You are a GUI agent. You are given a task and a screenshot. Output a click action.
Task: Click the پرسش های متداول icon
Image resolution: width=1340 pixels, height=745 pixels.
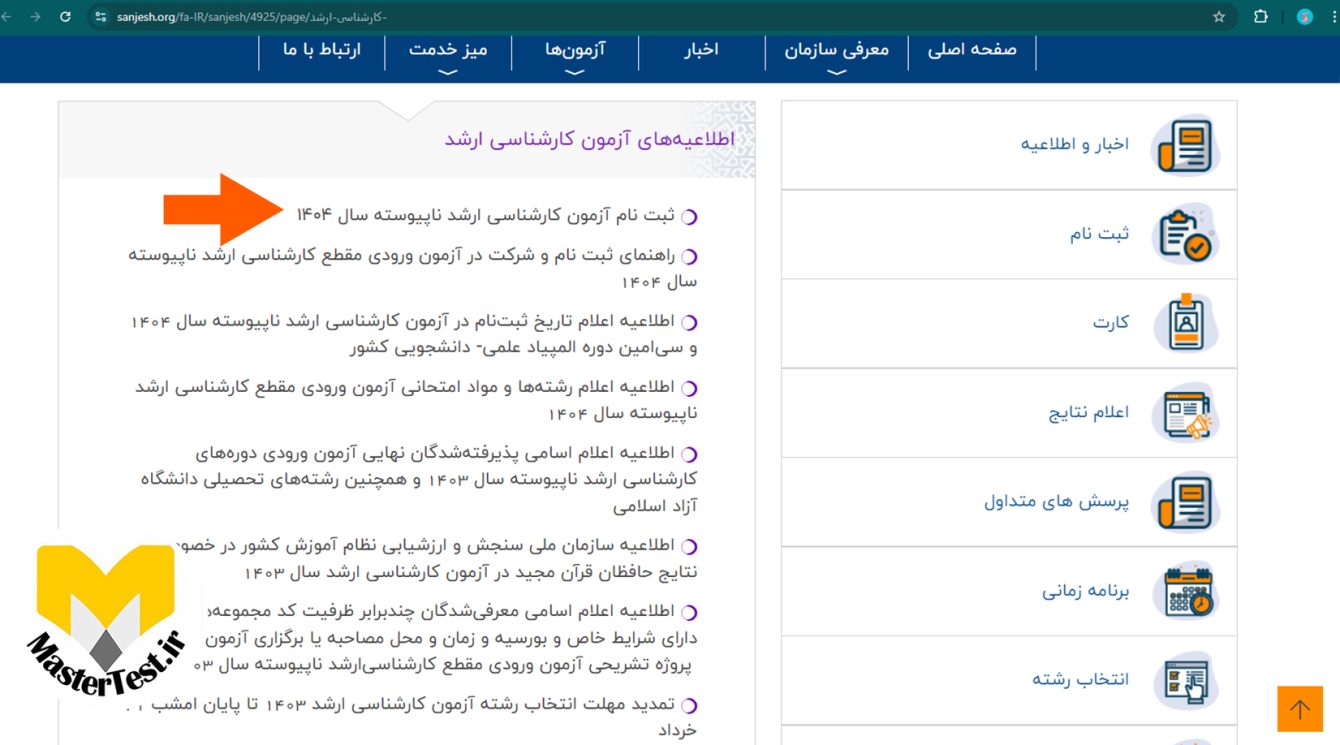(x=1185, y=501)
